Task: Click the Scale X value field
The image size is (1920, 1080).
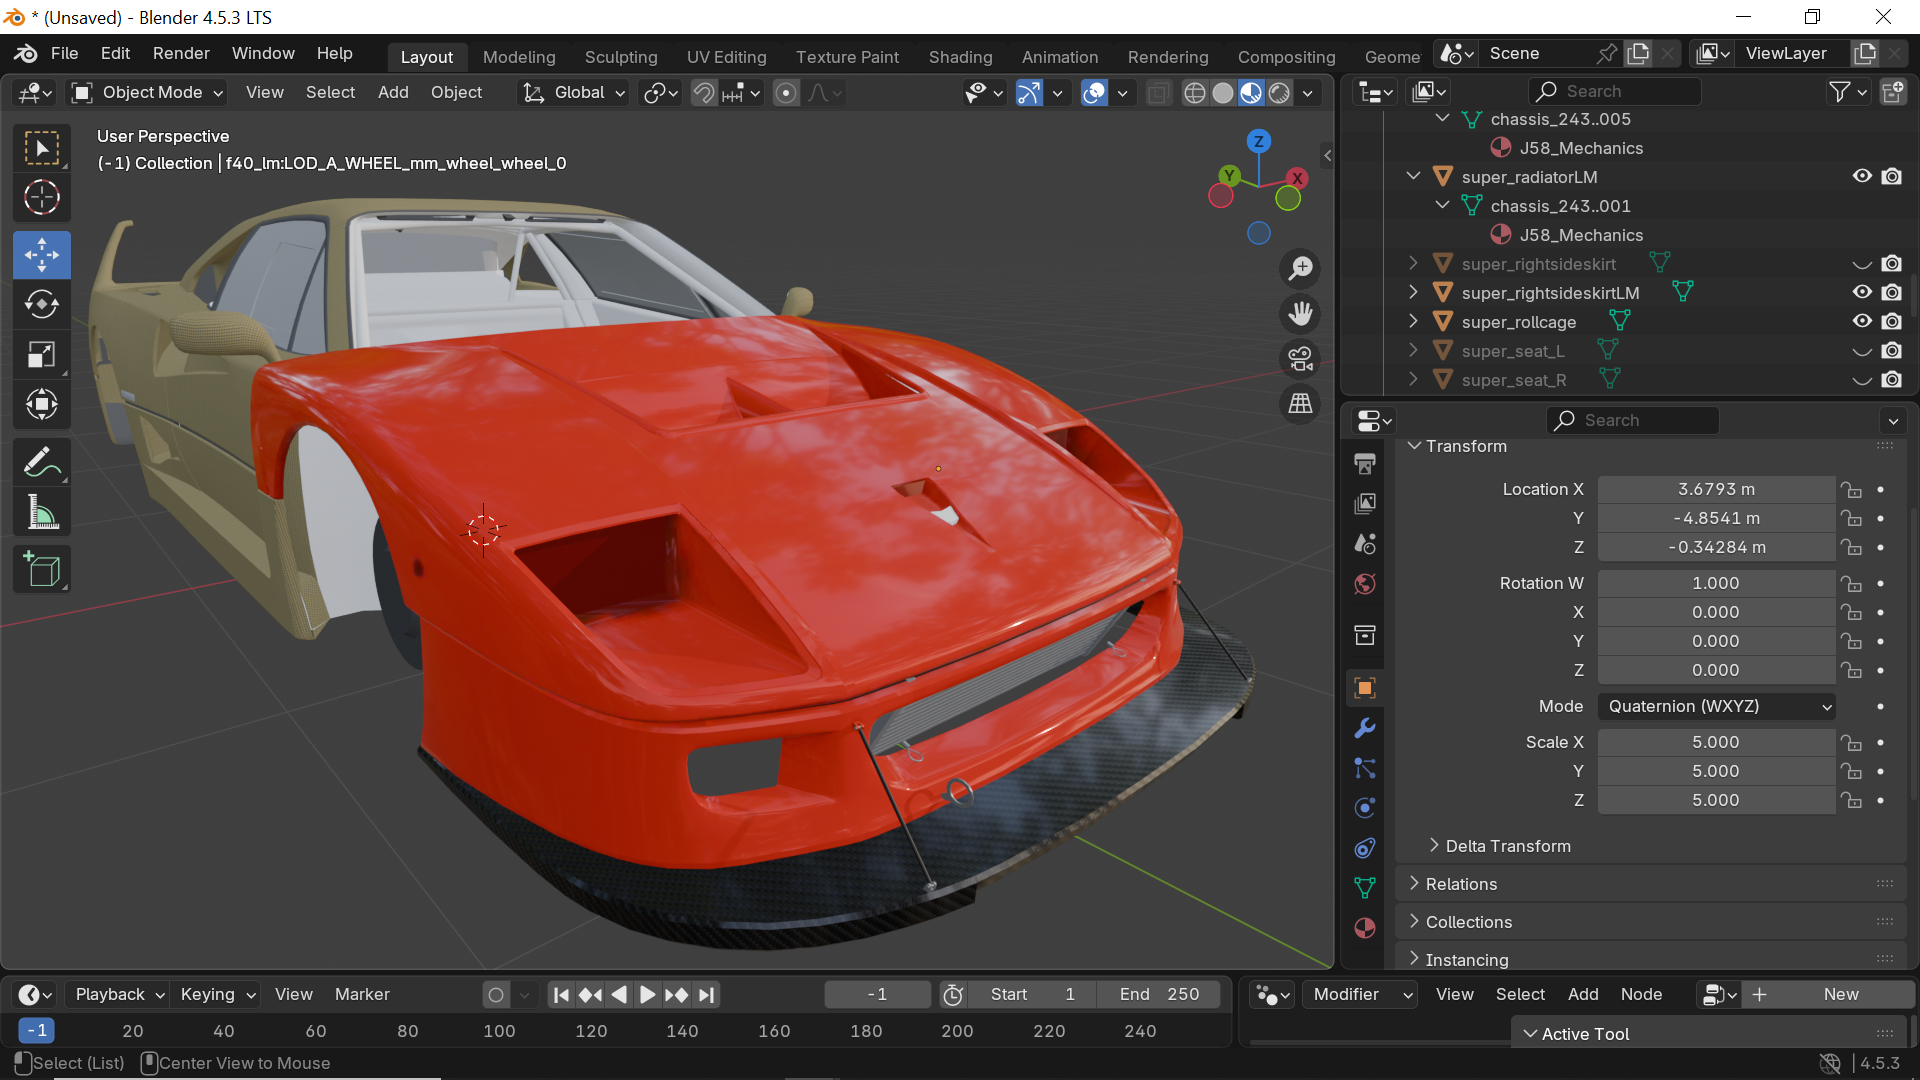Action: coord(1715,742)
